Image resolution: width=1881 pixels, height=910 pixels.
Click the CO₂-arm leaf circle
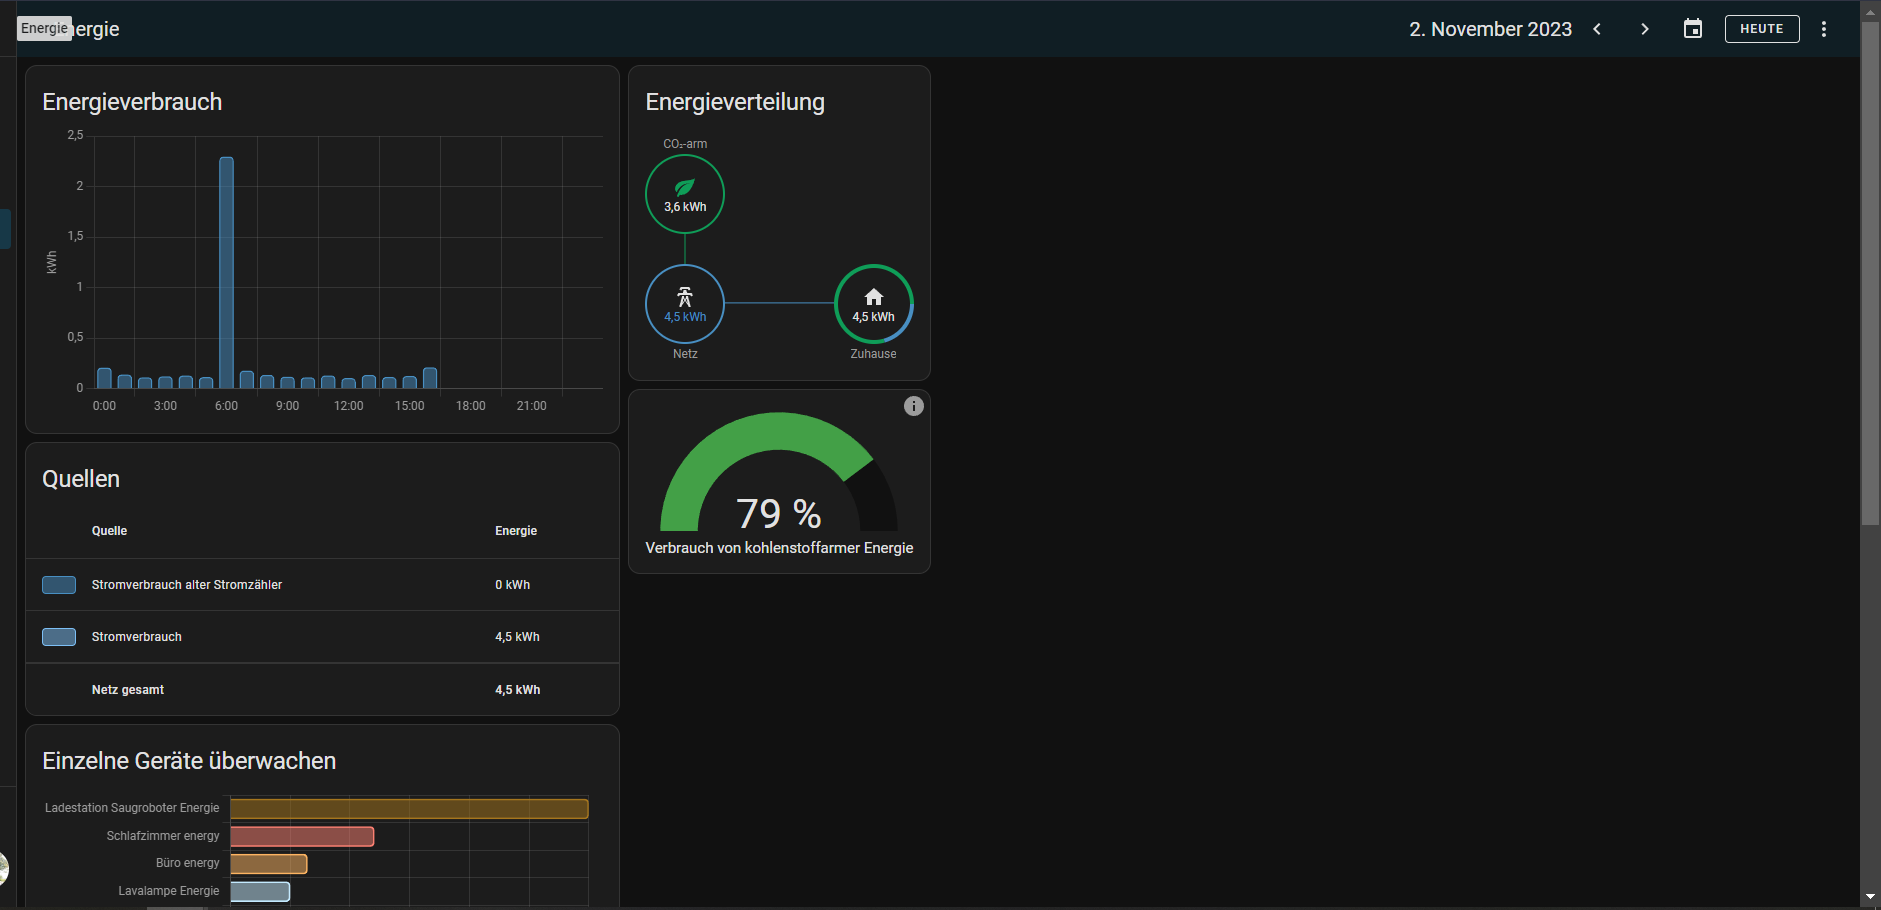[x=685, y=194]
